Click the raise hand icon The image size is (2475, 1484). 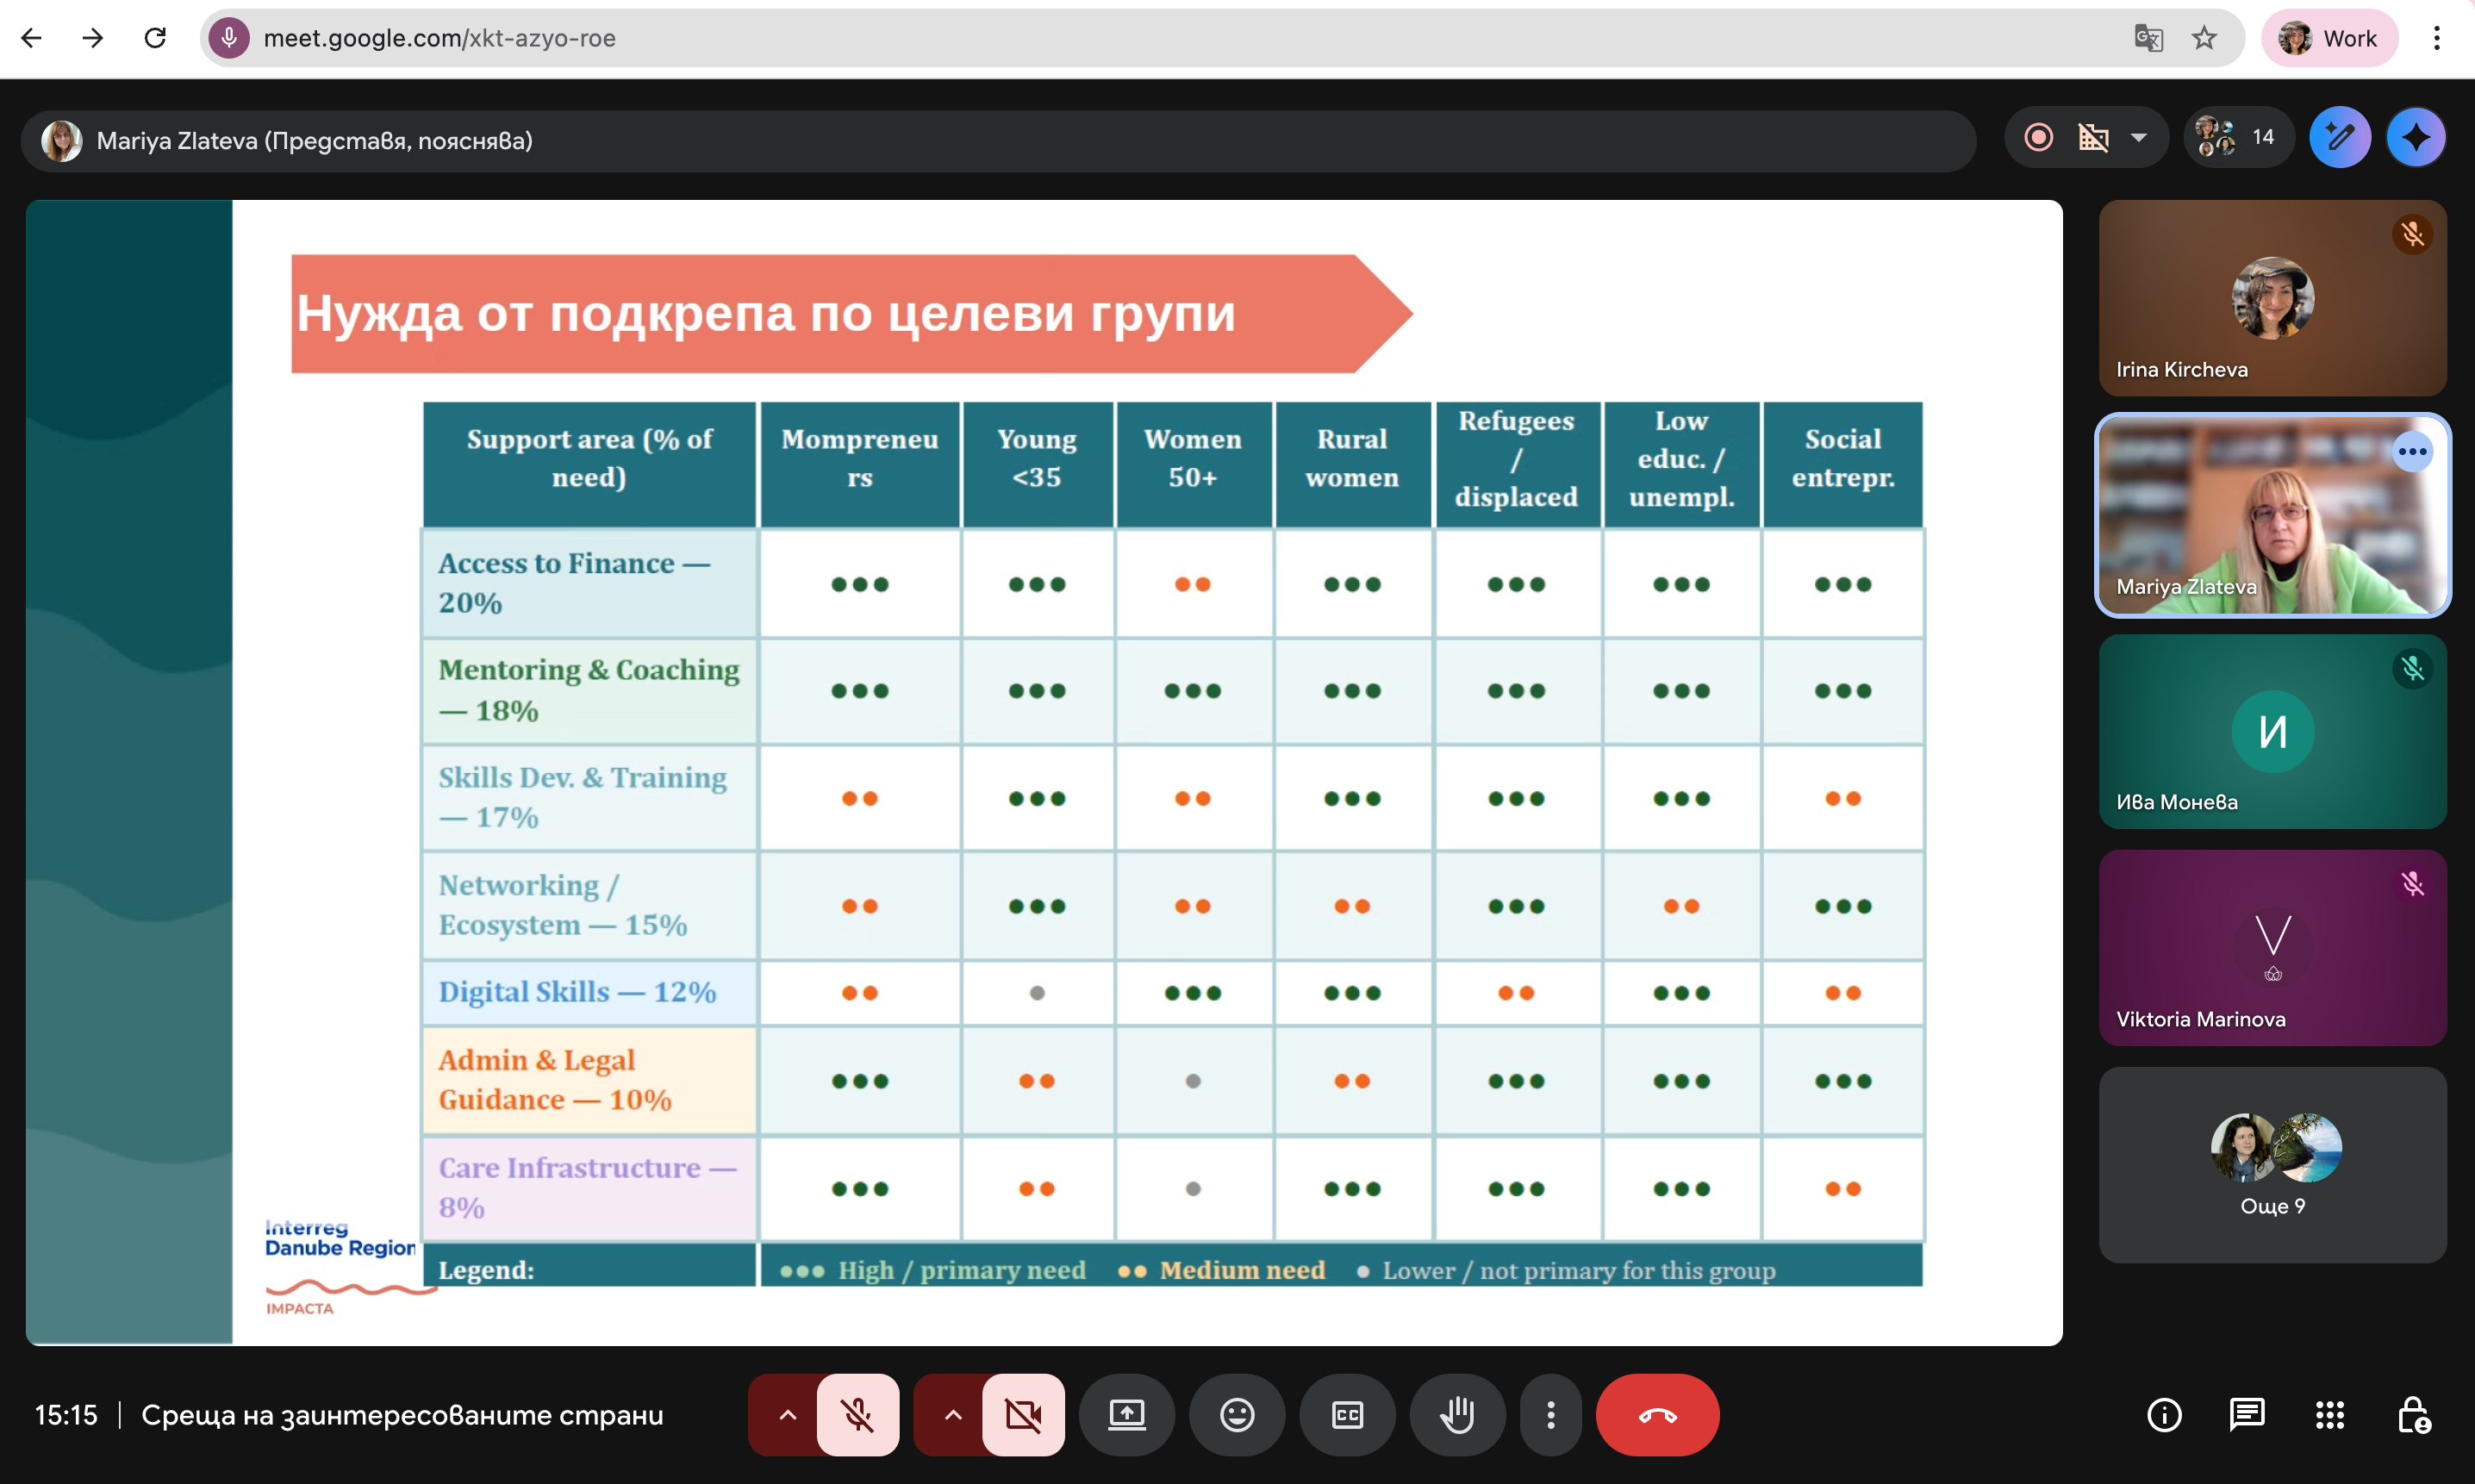click(1457, 1414)
